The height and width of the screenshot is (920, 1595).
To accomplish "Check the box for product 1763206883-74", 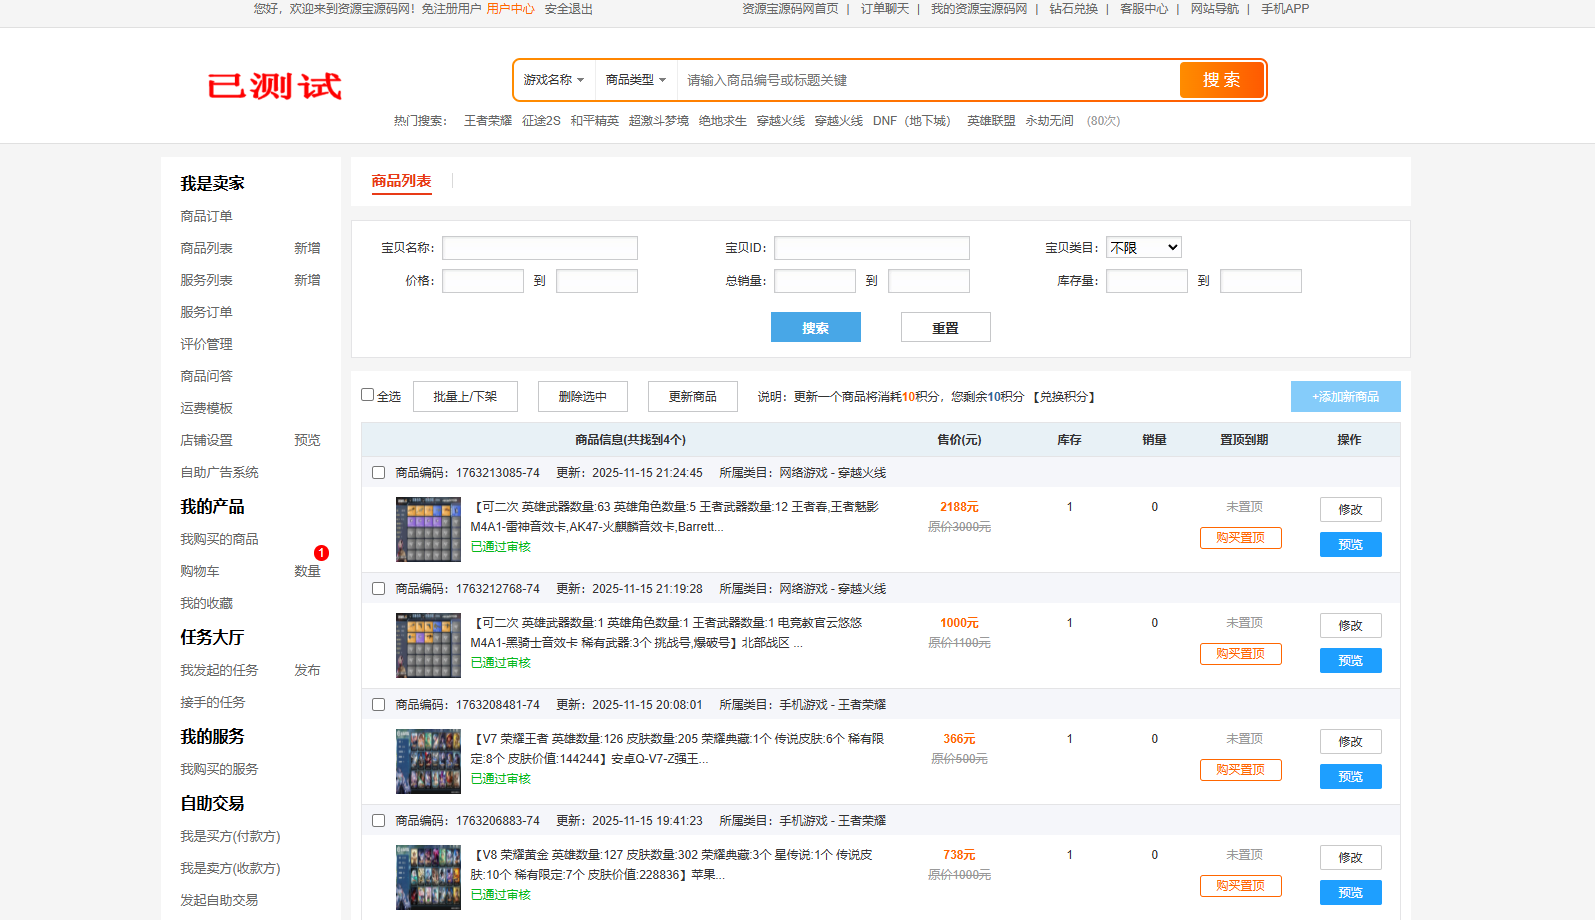I will pos(378,821).
